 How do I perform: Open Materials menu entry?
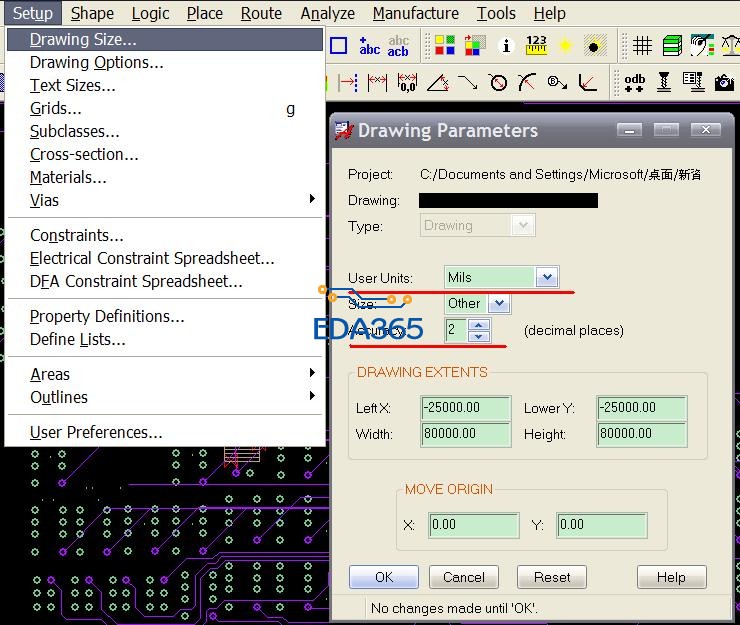165,177
